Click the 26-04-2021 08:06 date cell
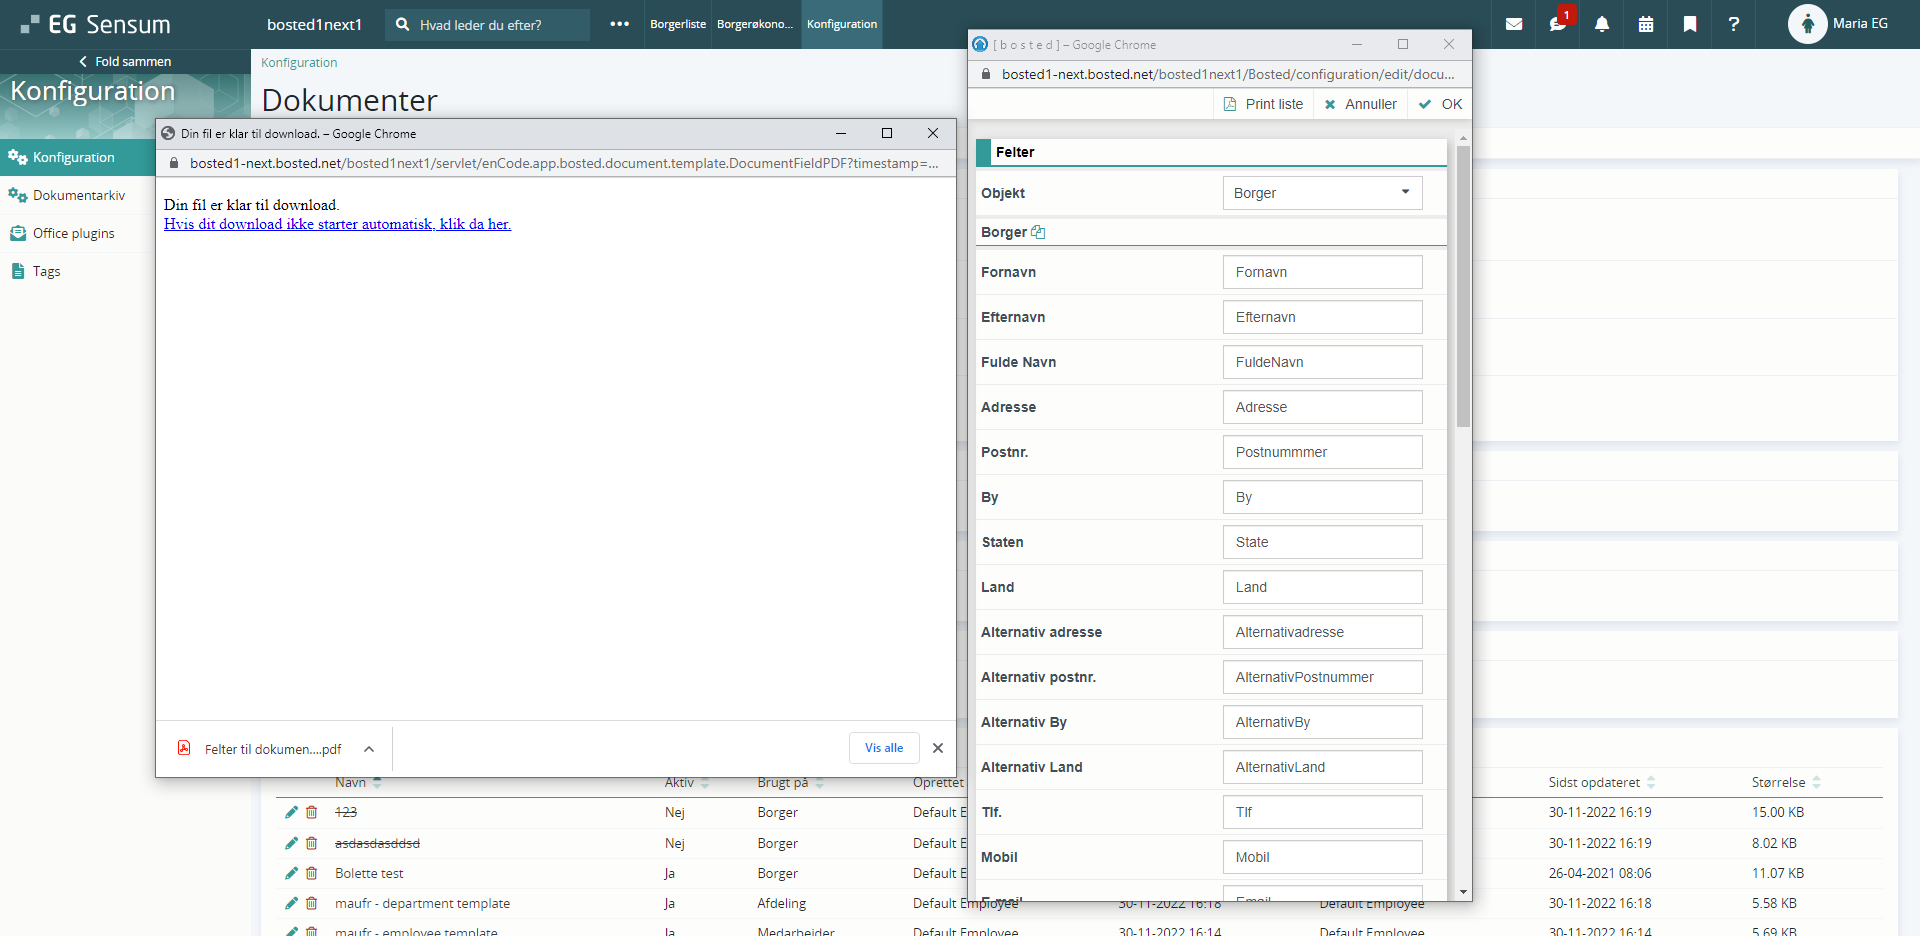 point(1600,873)
